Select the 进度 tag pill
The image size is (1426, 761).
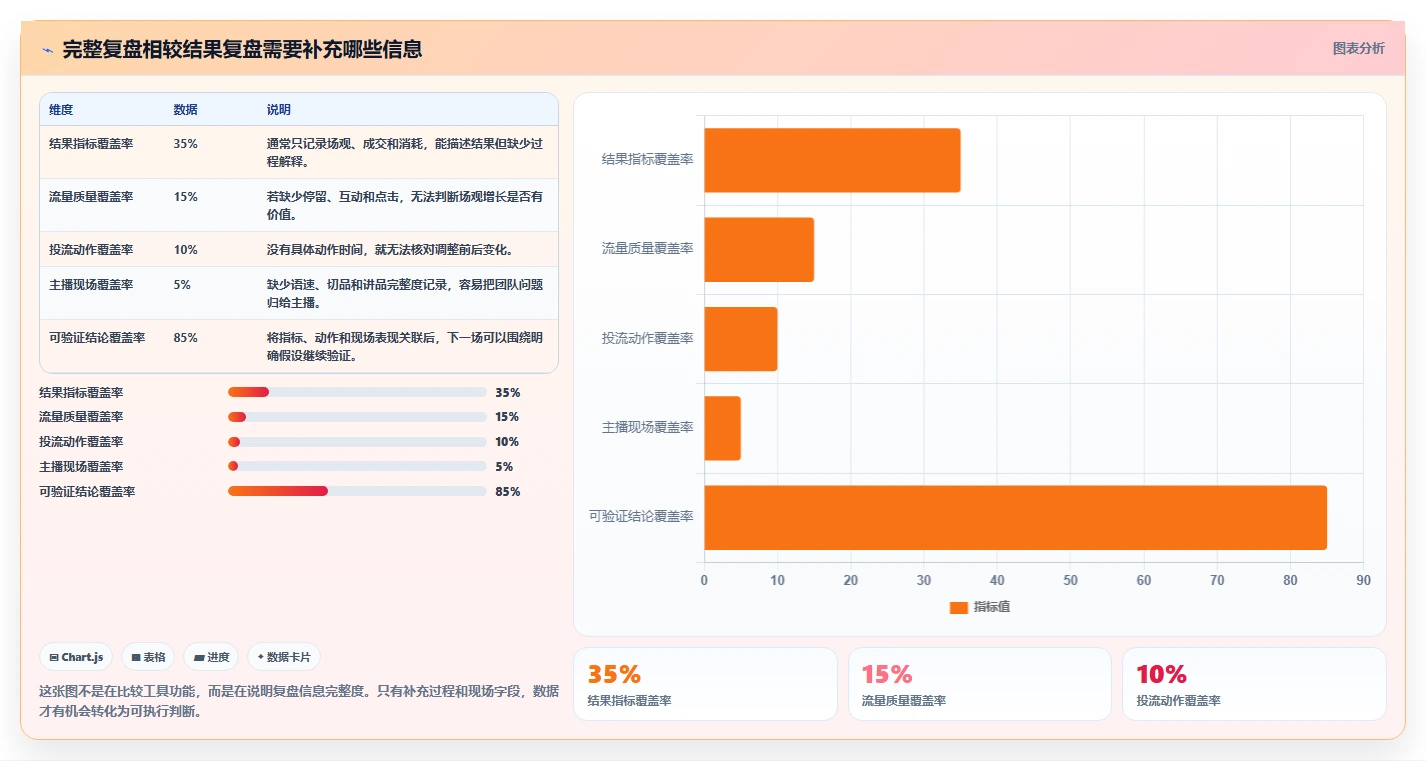(x=211, y=657)
